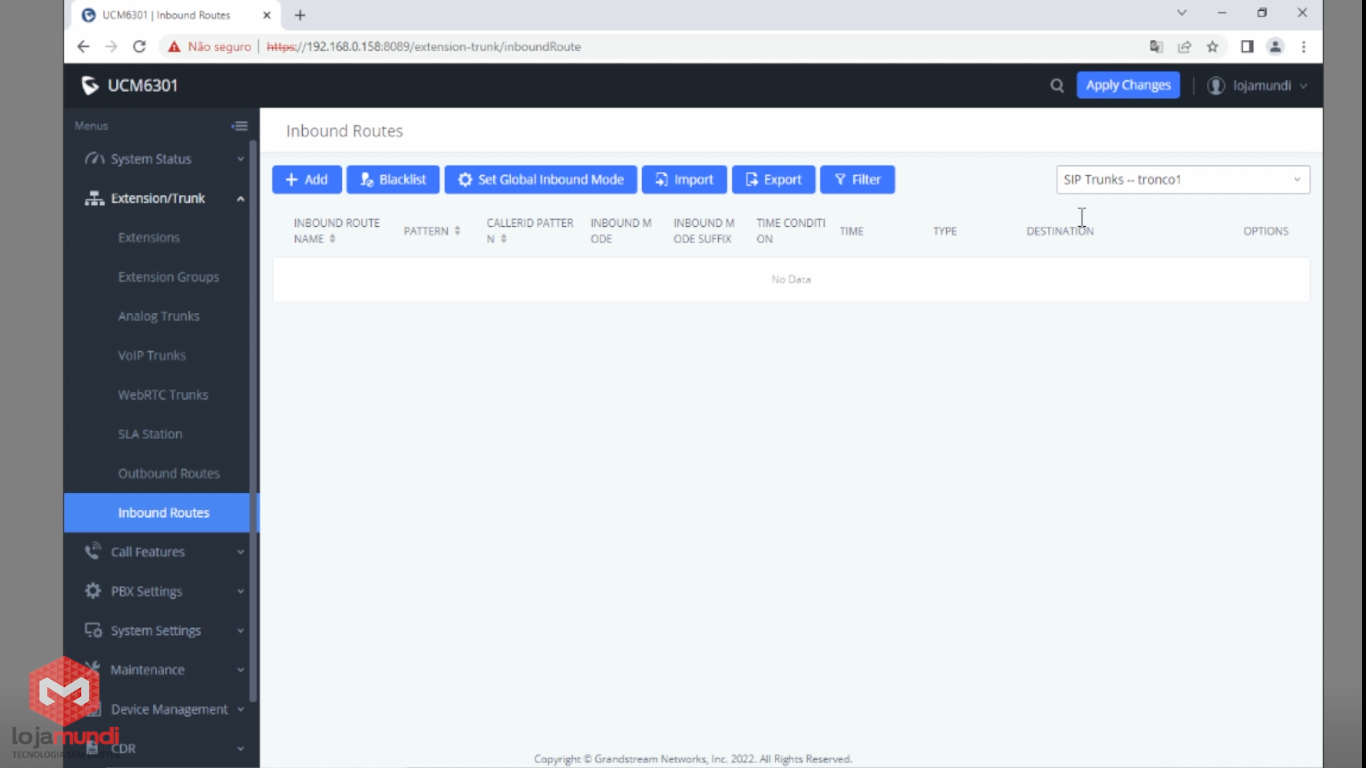Click Add to create inbound route

[307, 180]
